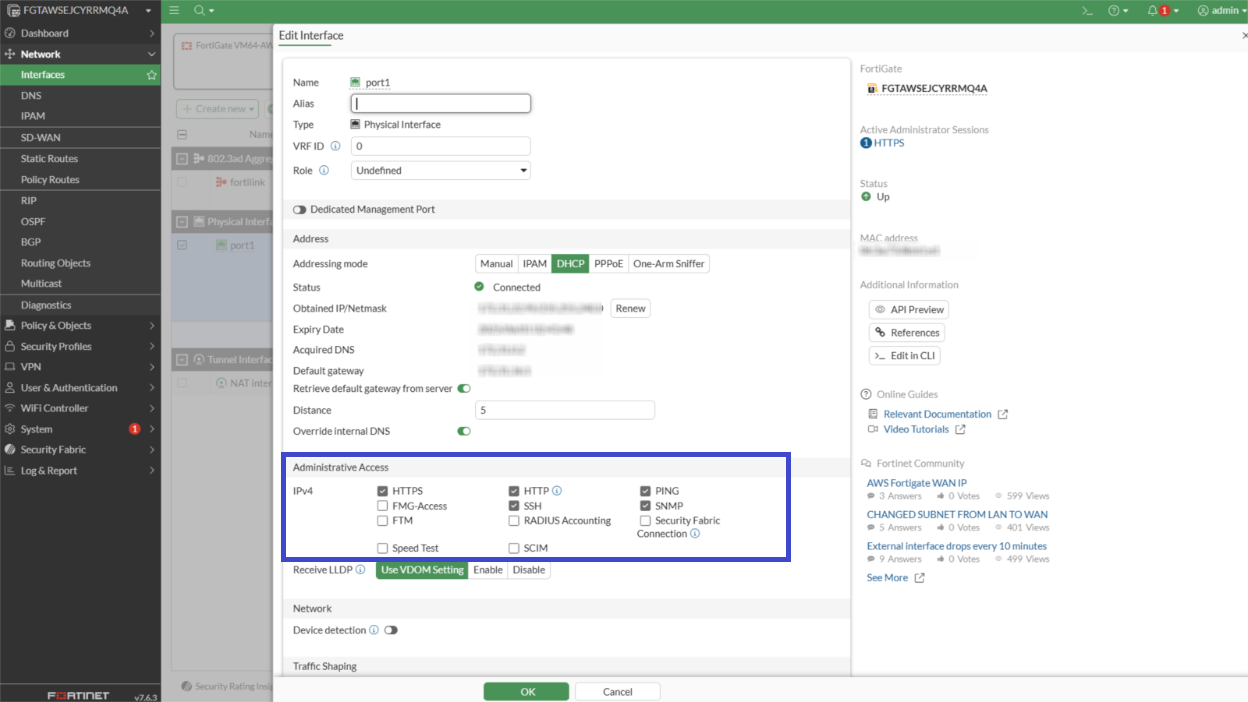Open WiFi Controller sidebar section

click(80, 409)
